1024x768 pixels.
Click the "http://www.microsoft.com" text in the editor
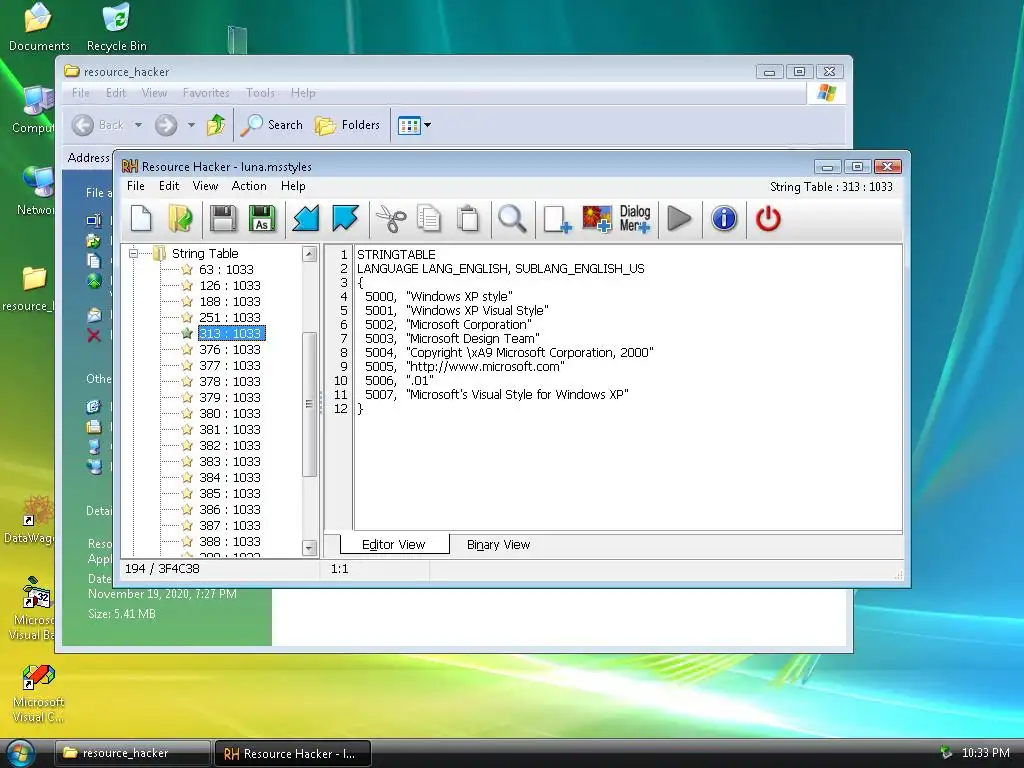coord(485,366)
